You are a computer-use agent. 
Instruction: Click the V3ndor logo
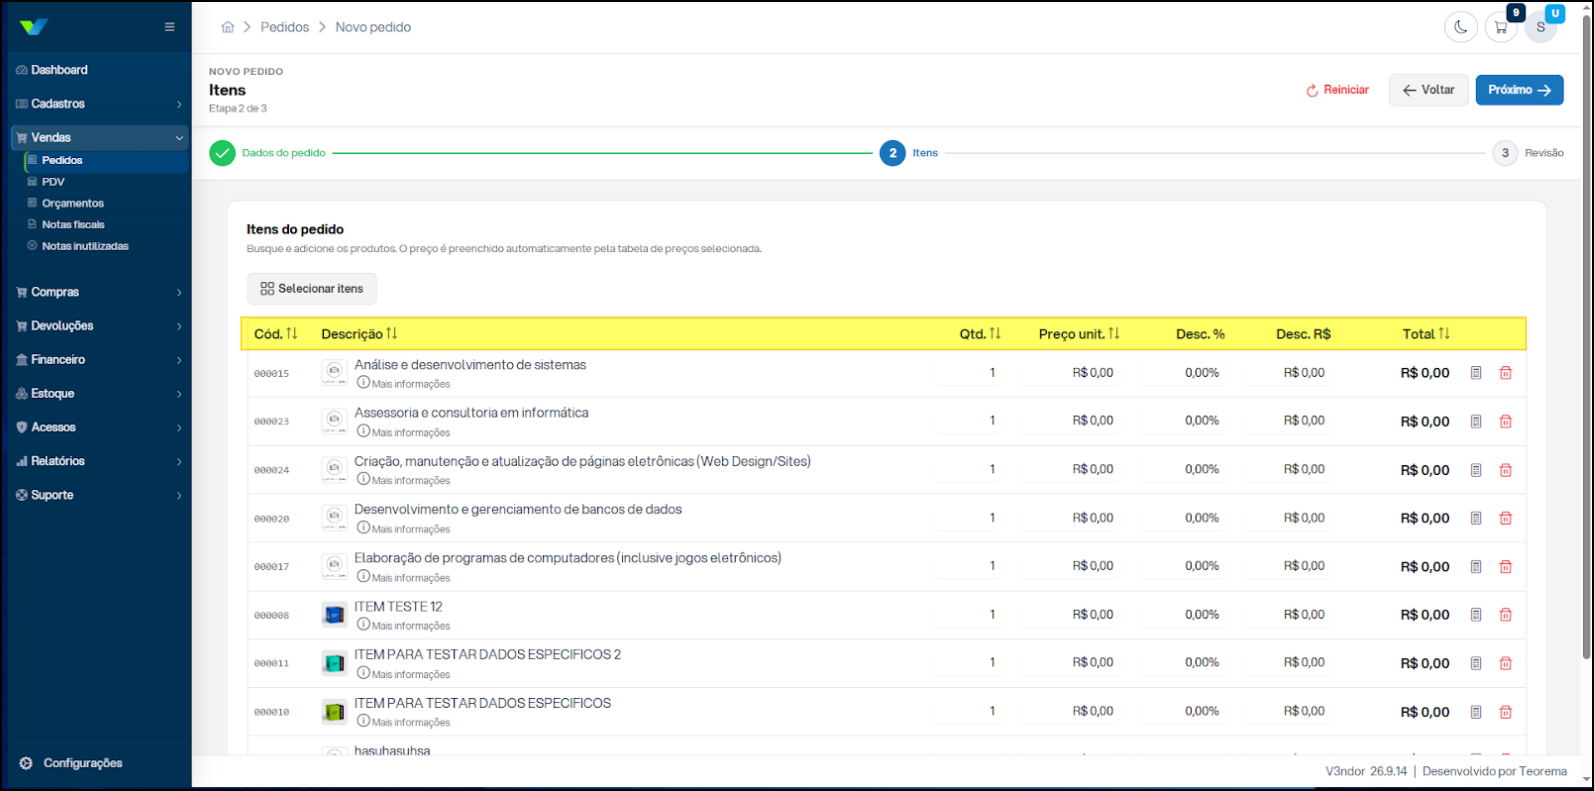[x=33, y=27]
